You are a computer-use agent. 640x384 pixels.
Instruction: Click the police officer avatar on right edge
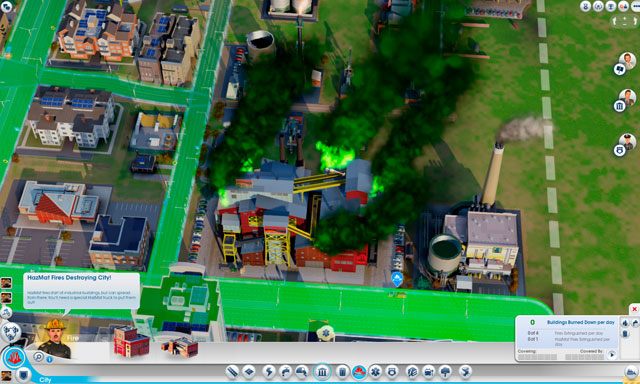click(x=627, y=142)
